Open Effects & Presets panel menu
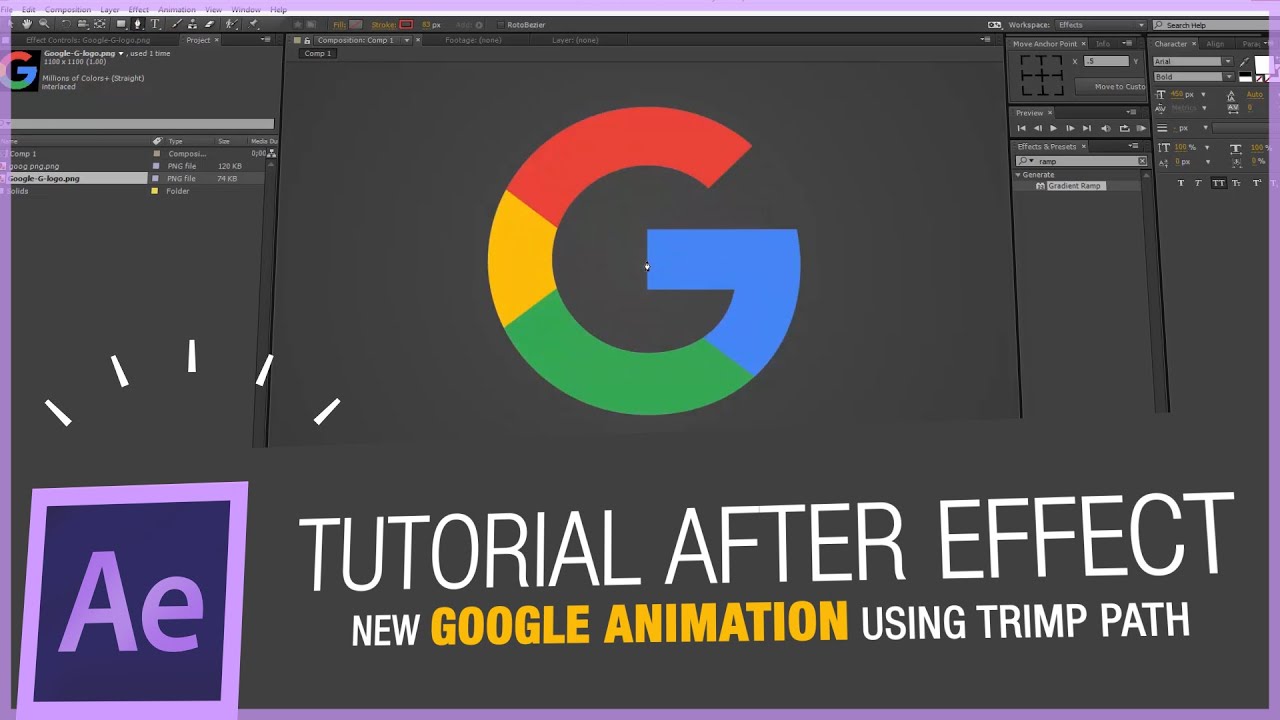This screenshot has height=720, width=1280. (x=1133, y=146)
